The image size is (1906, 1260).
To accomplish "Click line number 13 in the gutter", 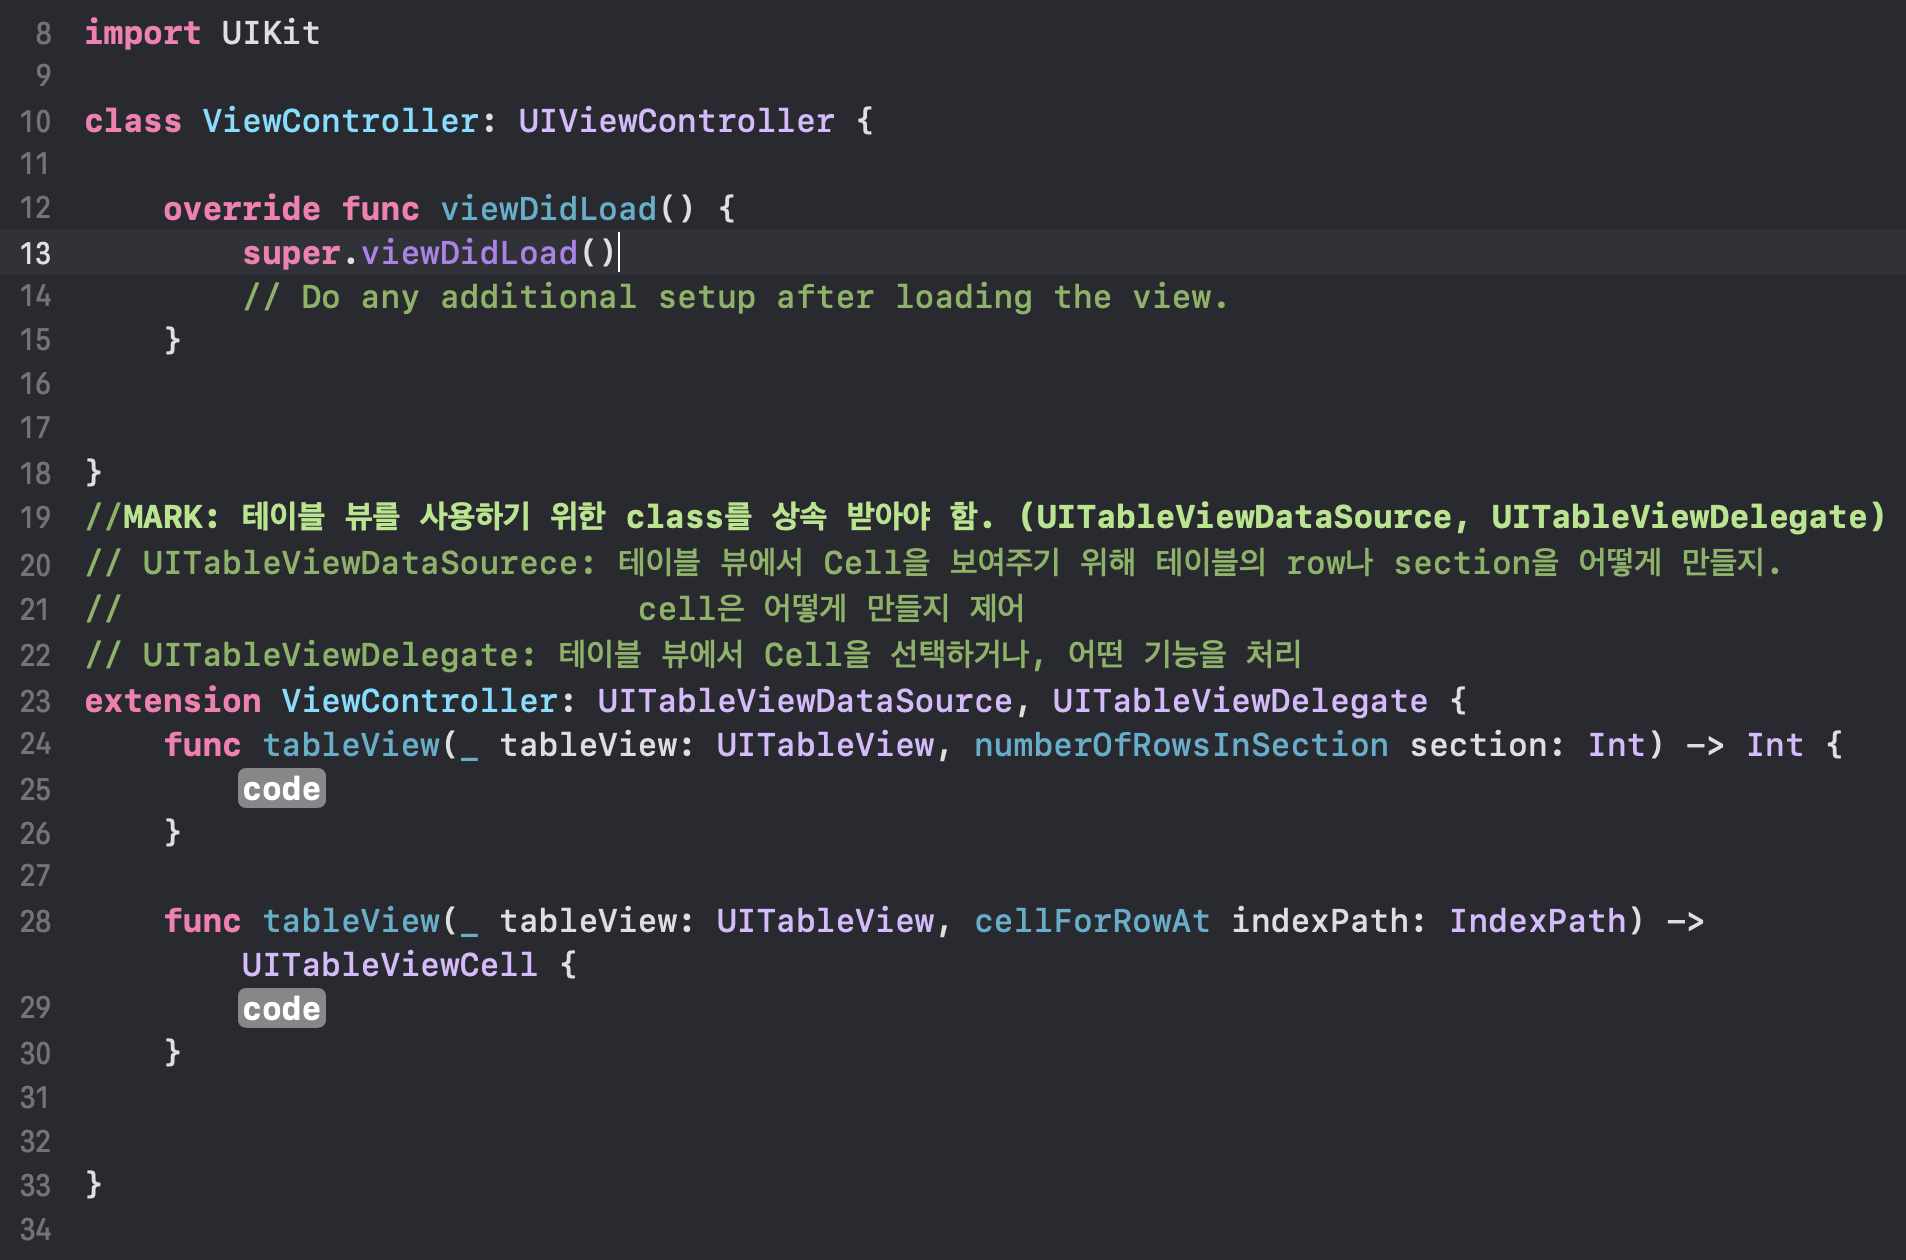I will (x=35, y=253).
